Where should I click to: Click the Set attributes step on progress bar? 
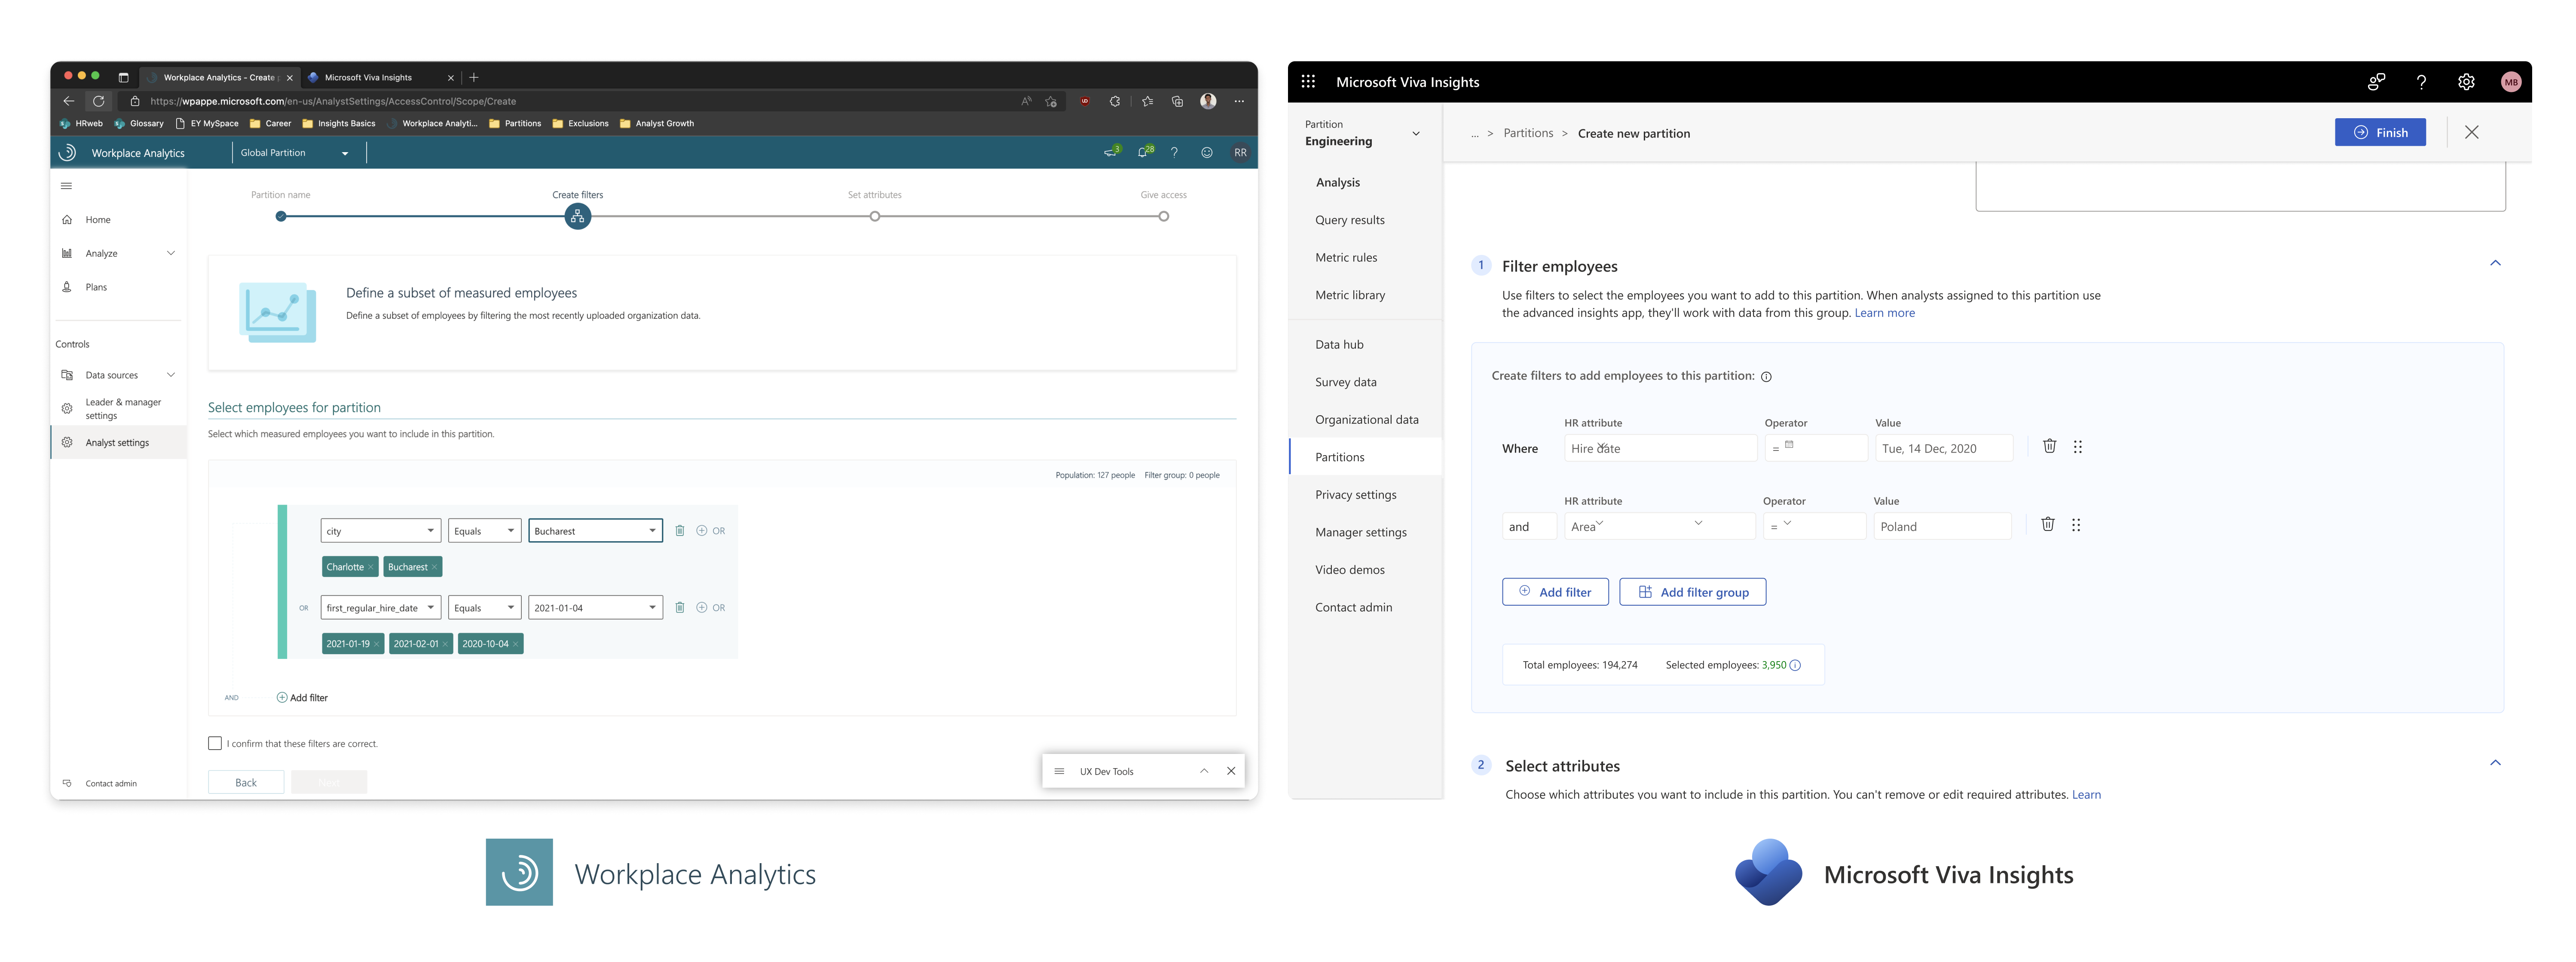(875, 216)
